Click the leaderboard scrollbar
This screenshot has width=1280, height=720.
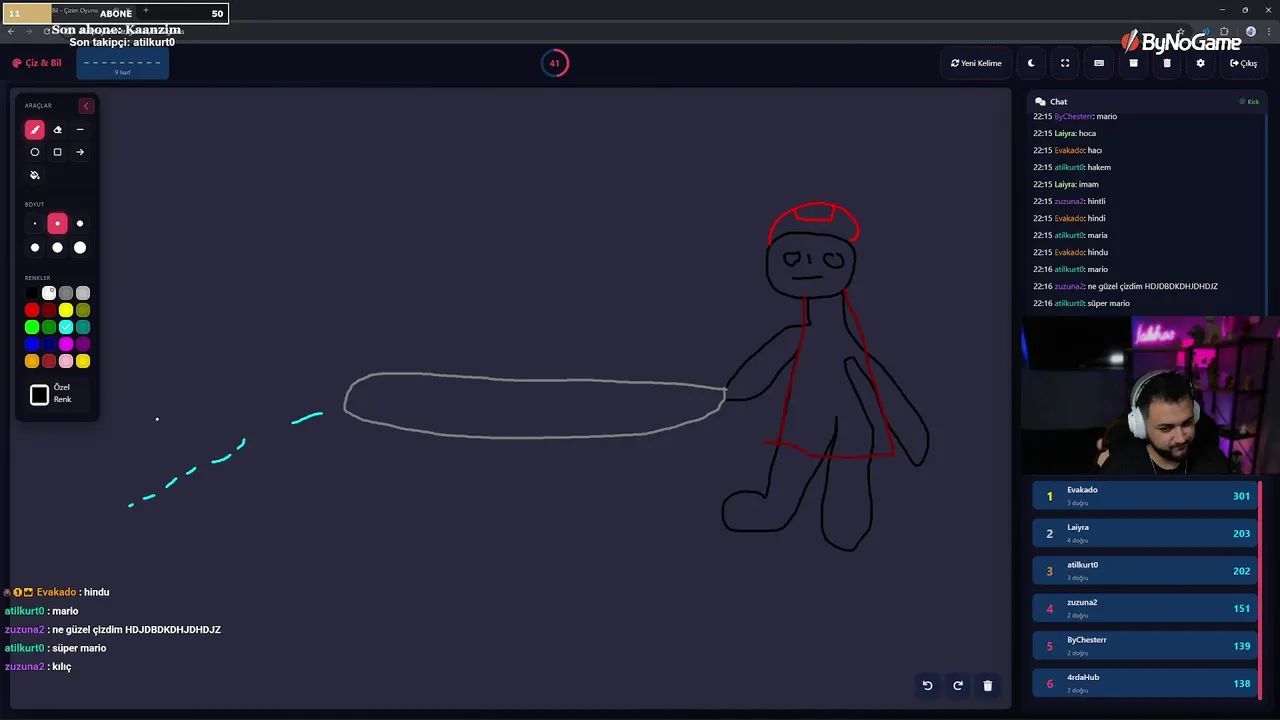[1260, 590]
